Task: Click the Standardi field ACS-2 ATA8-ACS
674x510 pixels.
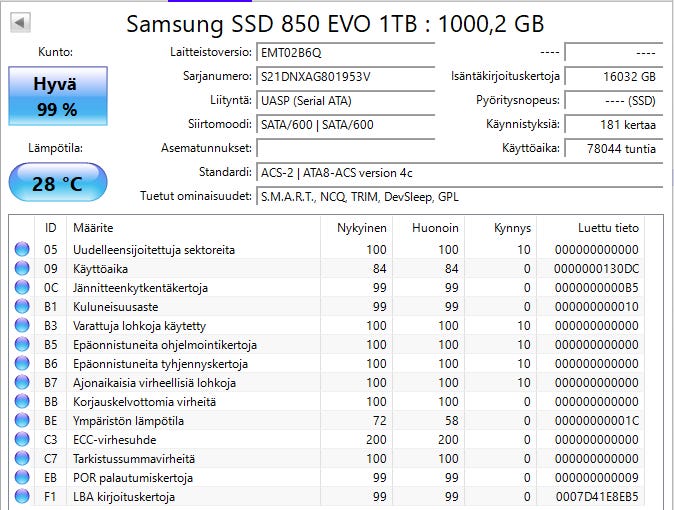Action: click(460, 173)
